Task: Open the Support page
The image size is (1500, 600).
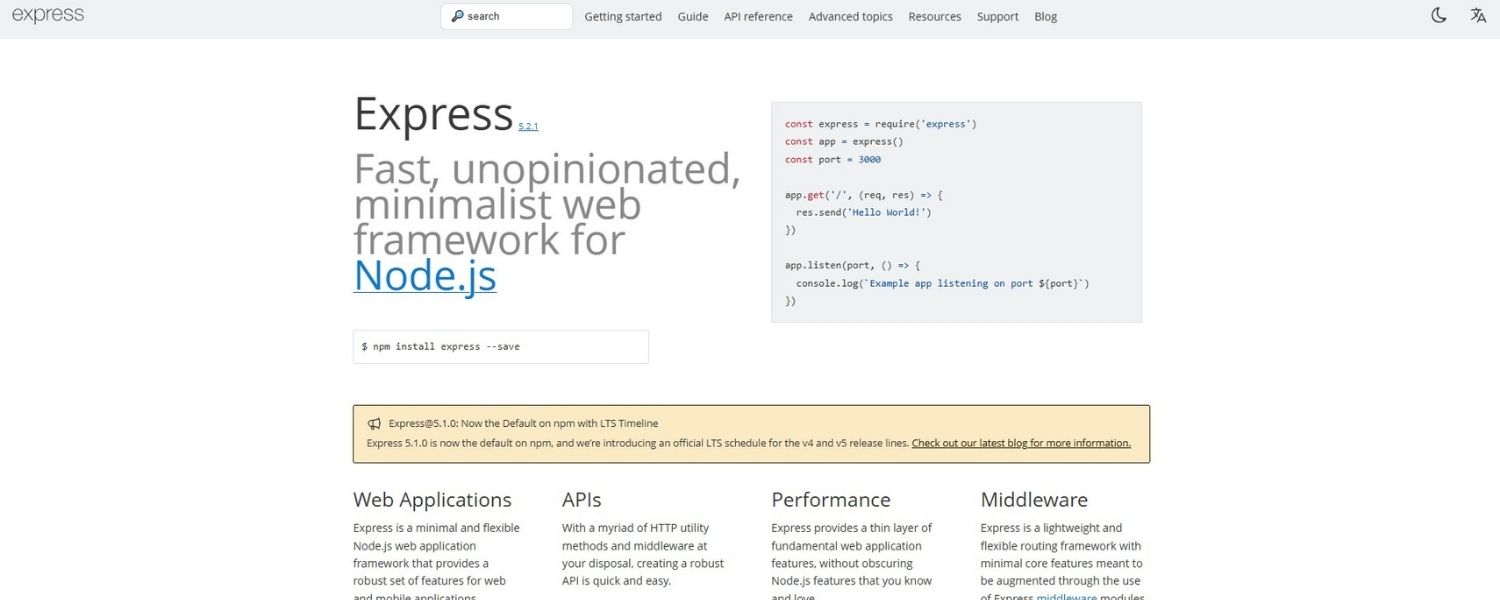Action: (x=997, y=16)
